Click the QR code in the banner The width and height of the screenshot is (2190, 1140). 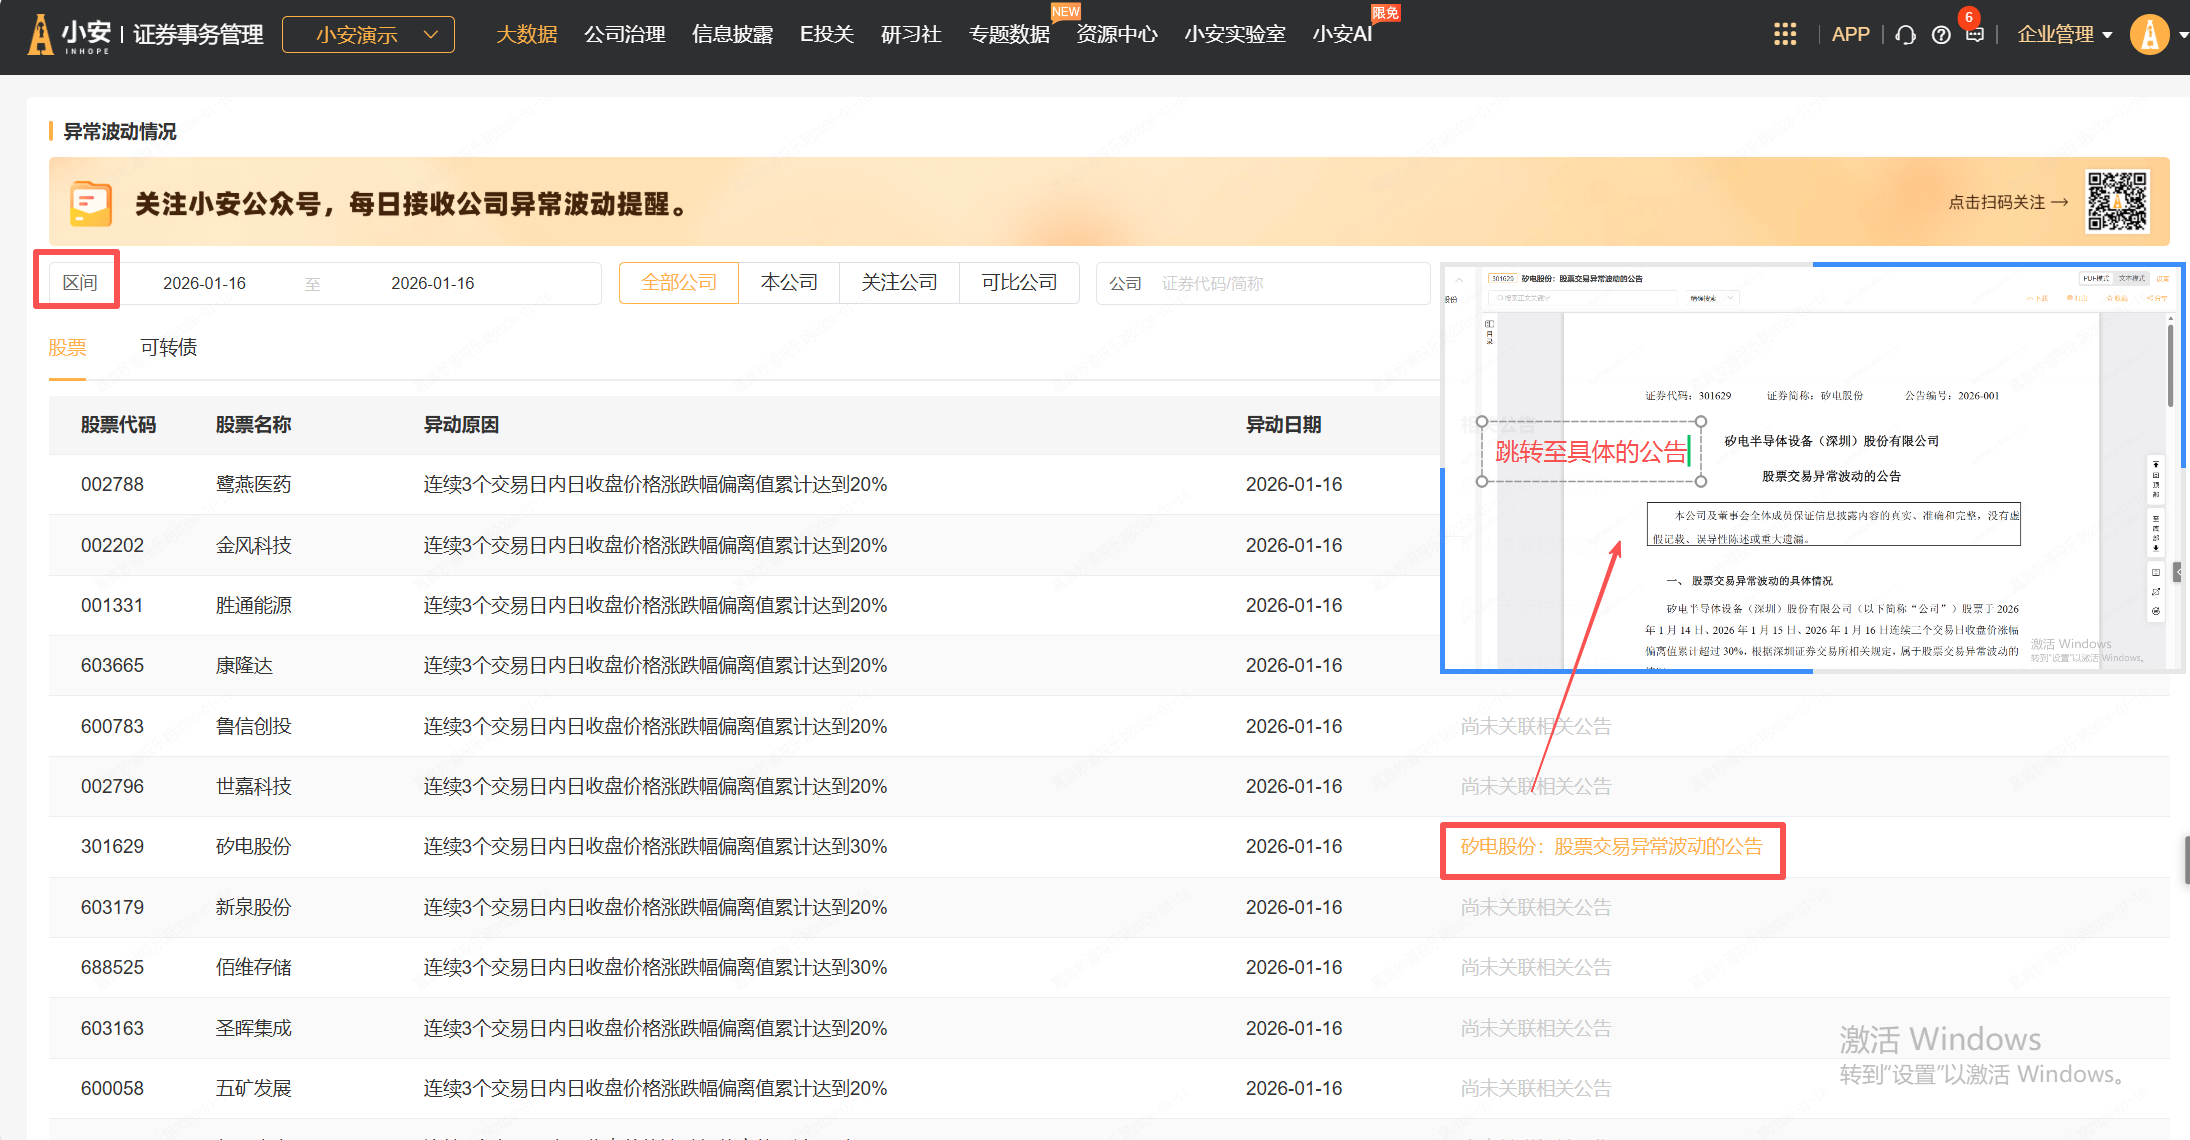click(x=2116, y=202)
